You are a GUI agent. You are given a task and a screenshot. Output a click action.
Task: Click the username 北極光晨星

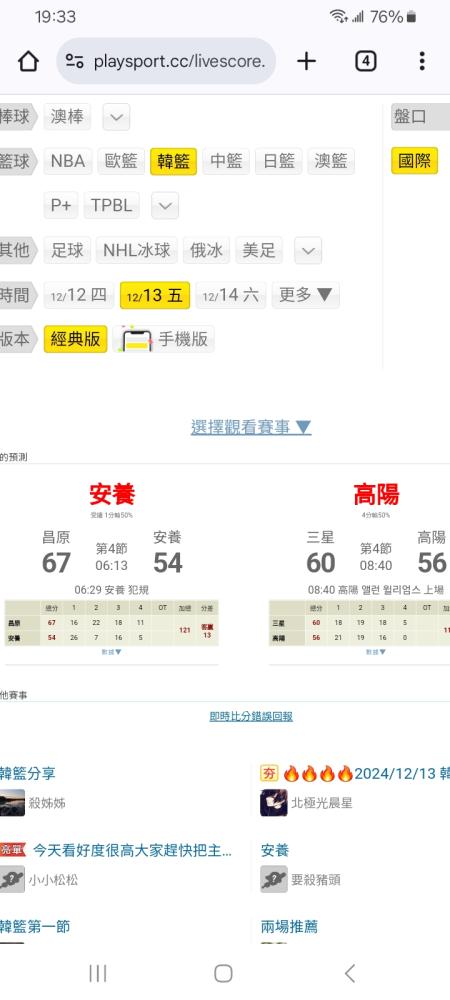tap(322, 804)
